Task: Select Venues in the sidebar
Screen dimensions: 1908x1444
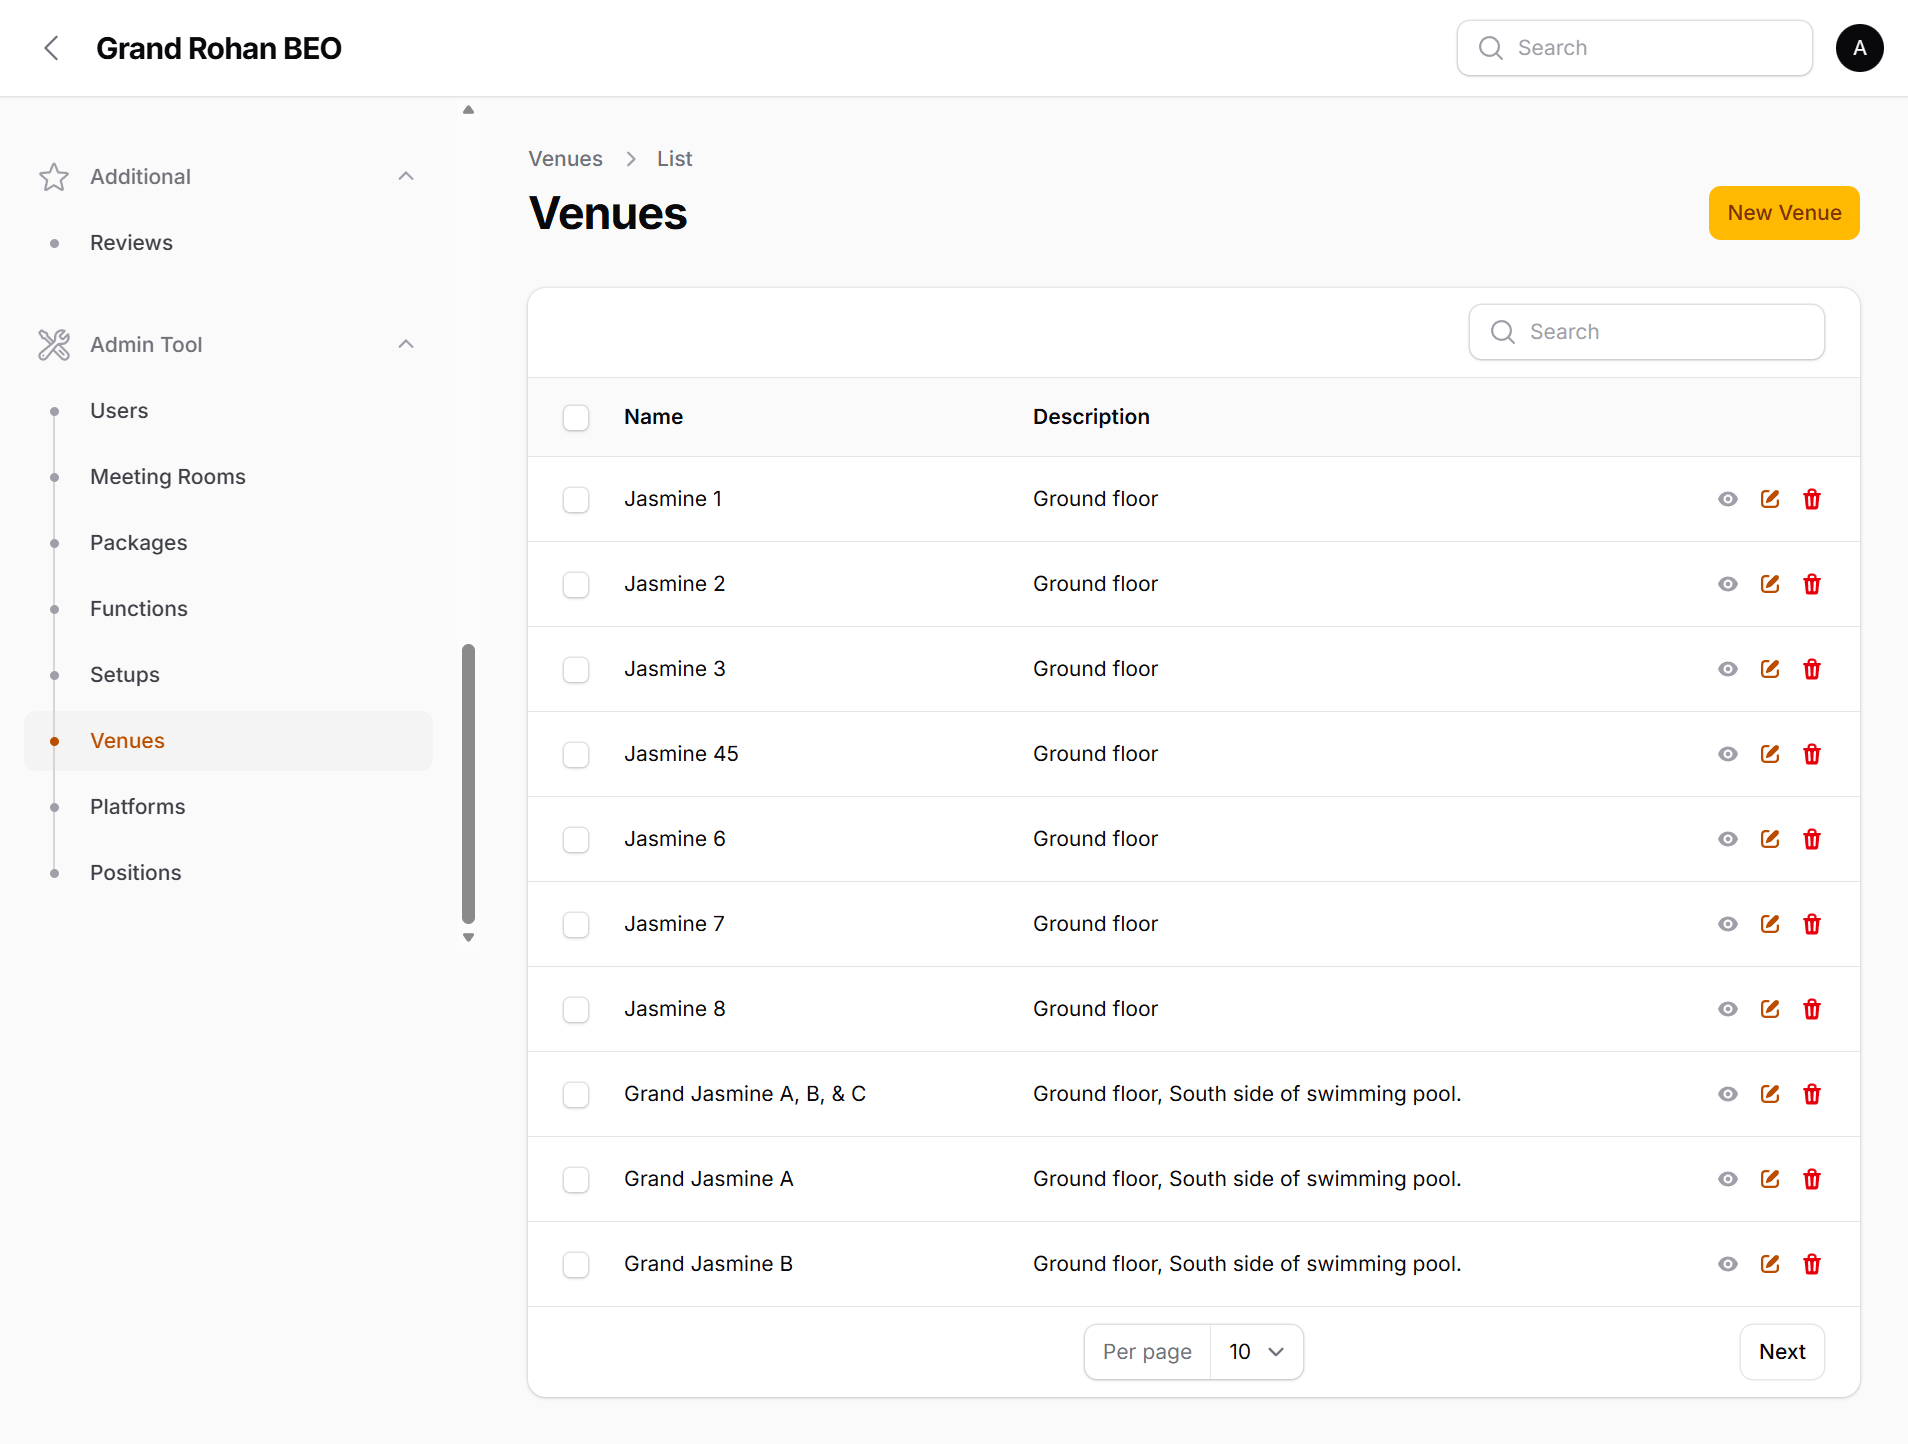Action: (x=228, y=741)
